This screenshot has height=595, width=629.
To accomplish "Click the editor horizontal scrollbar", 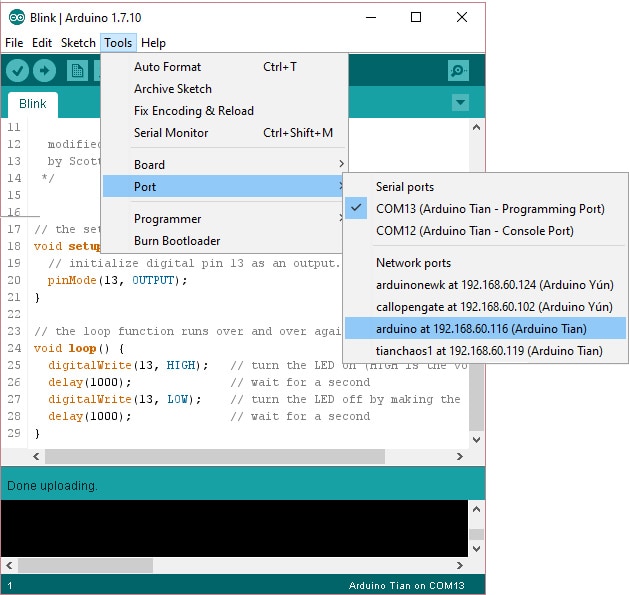I will pos(215,456).
